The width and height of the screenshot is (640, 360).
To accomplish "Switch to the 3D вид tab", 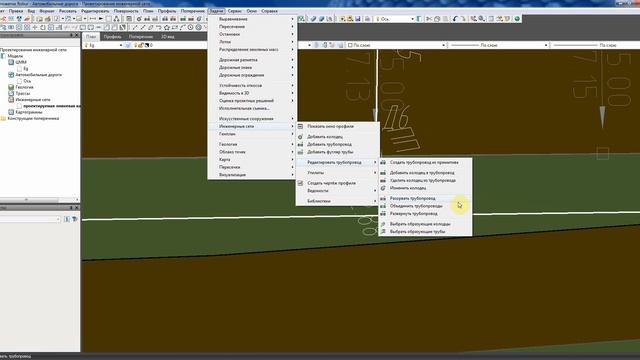I will coord(167,36).
